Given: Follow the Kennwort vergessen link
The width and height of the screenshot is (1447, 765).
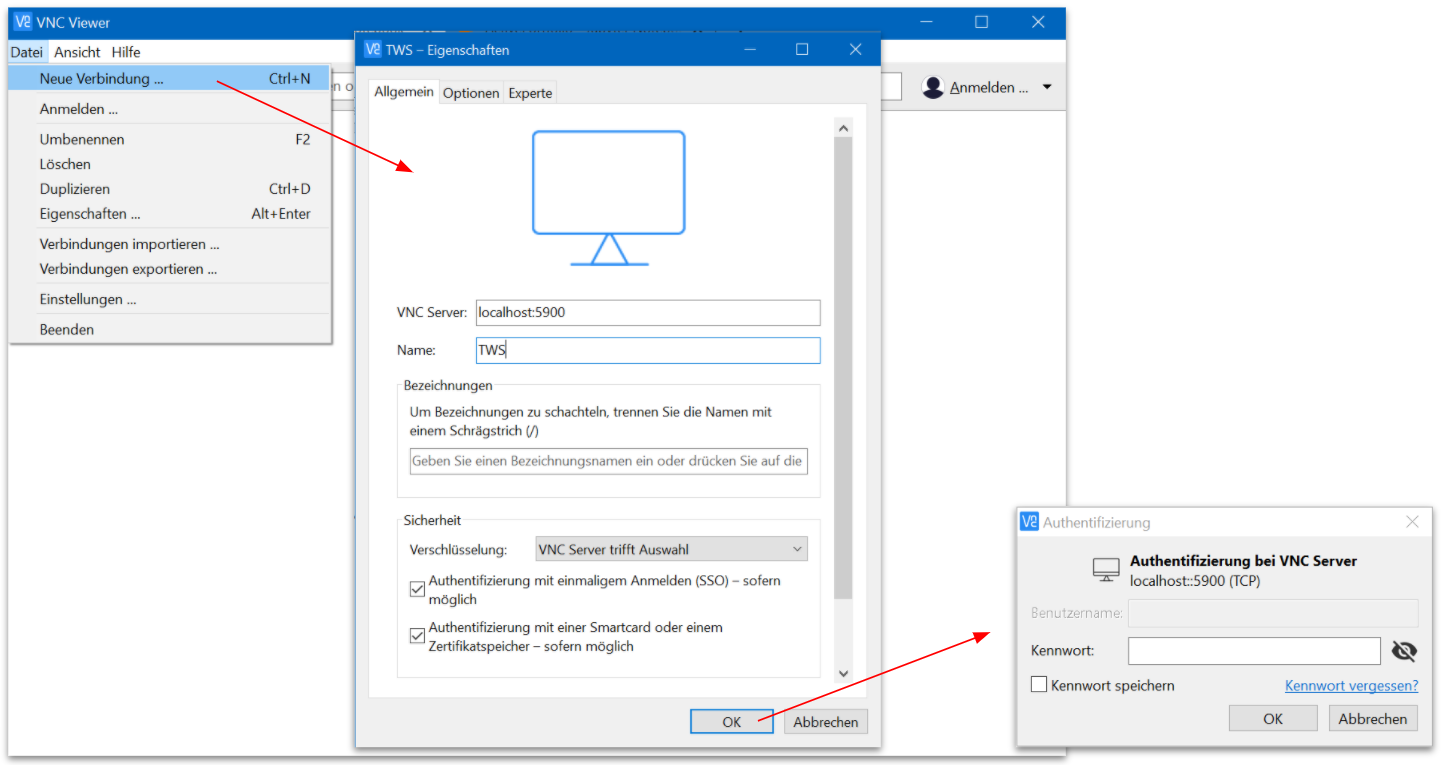Looking at the screenshot, I should click(1351, 685).
